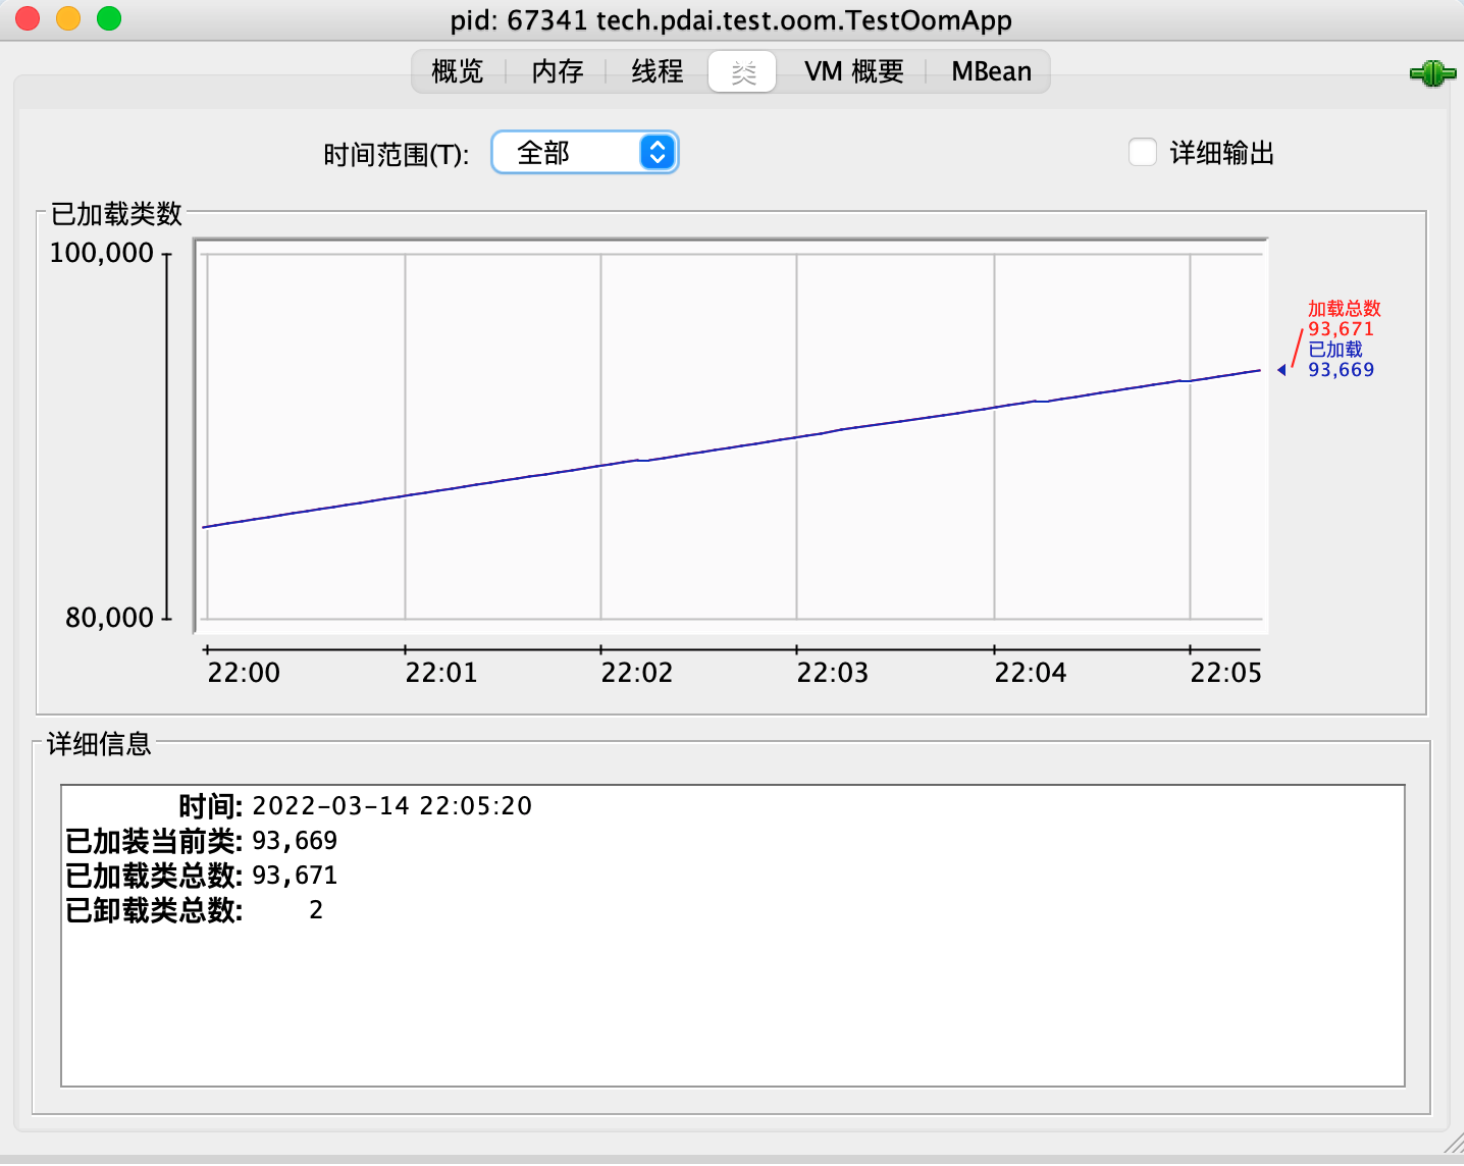Click the green JVM connection status icon

[x=1432, y=73]
